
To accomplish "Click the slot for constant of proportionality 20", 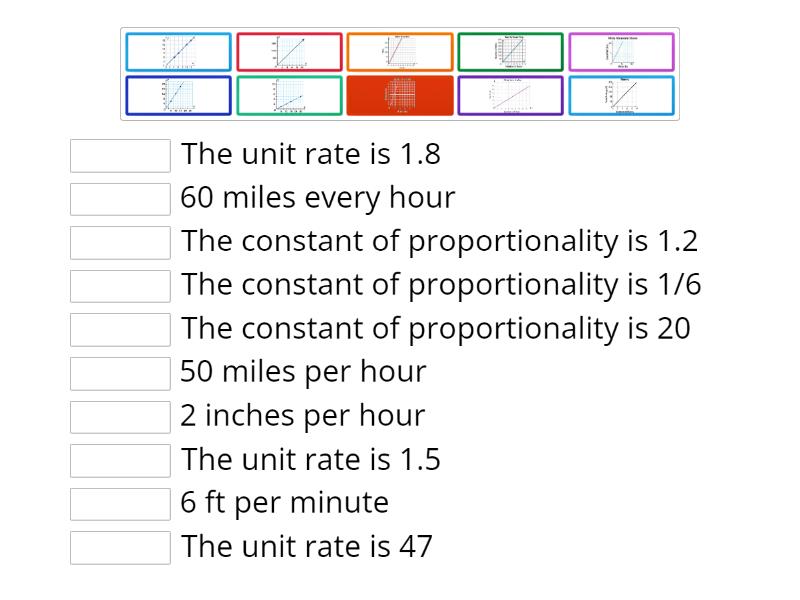I will (x=121, y=329).
